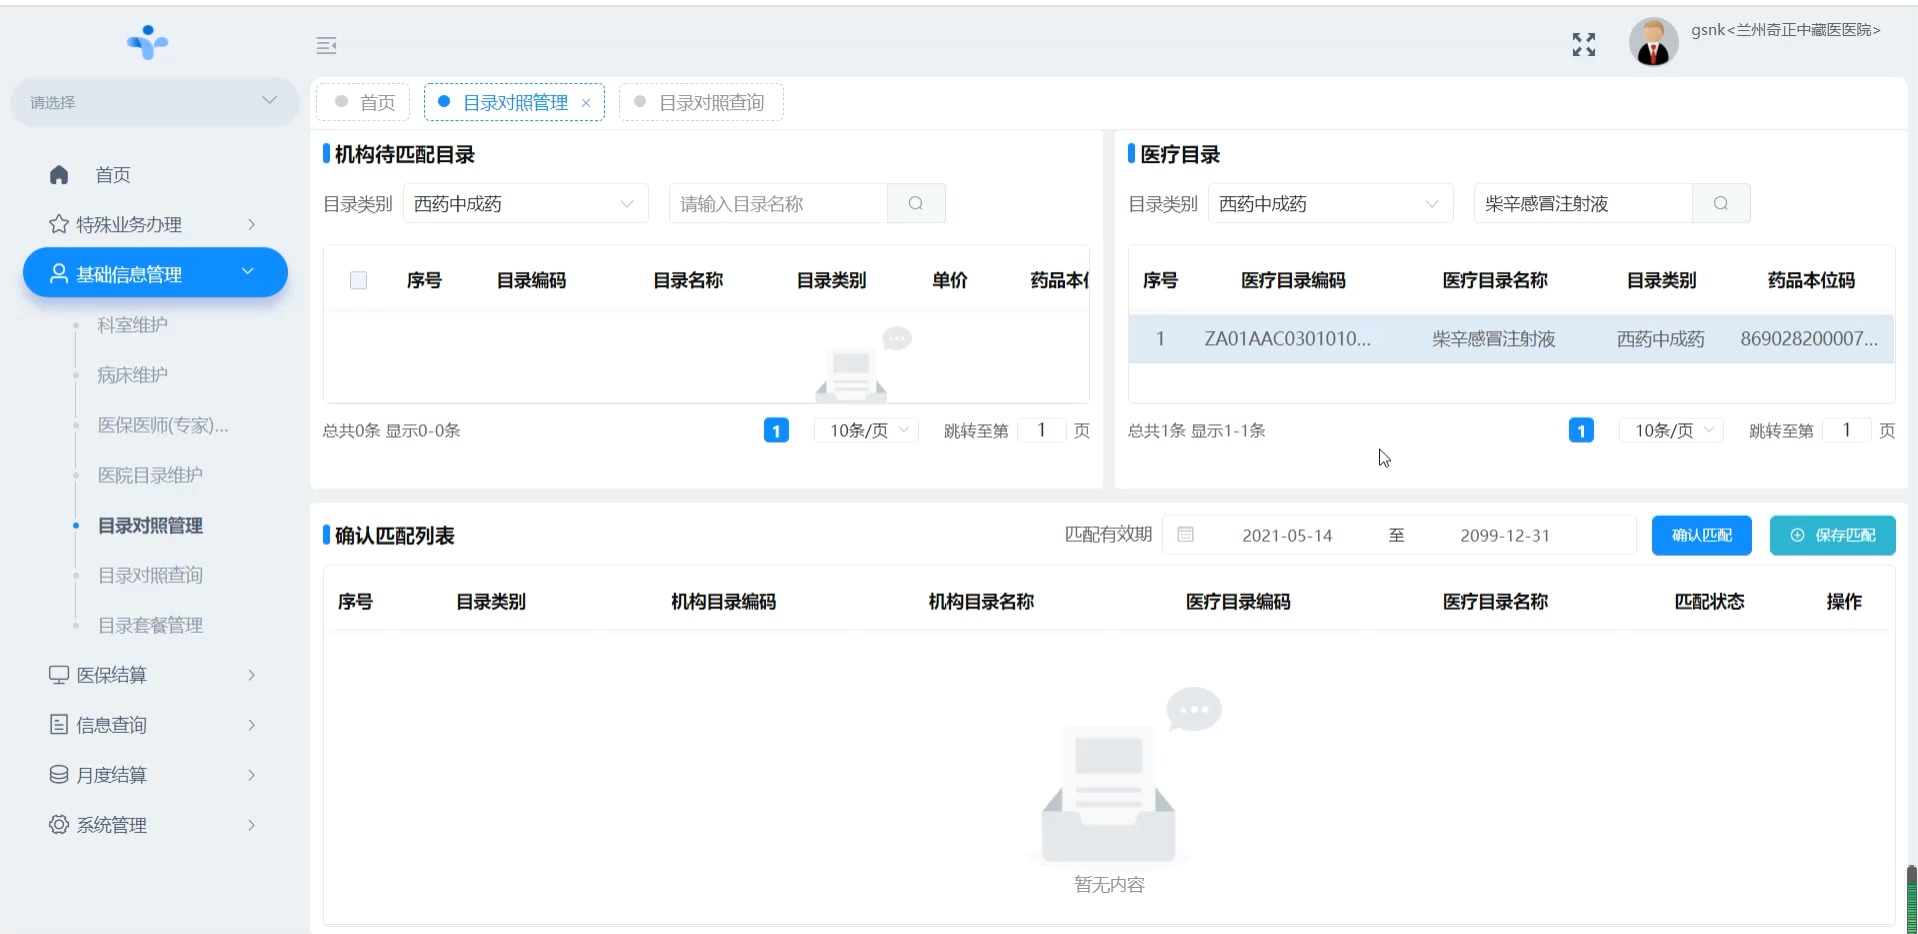Image resolution: width=1918 pixels, height=934 pixels.
Task: Open 目录类别 dropdown in 医疗目录 panel
Action: click(x=1329, y=204)
